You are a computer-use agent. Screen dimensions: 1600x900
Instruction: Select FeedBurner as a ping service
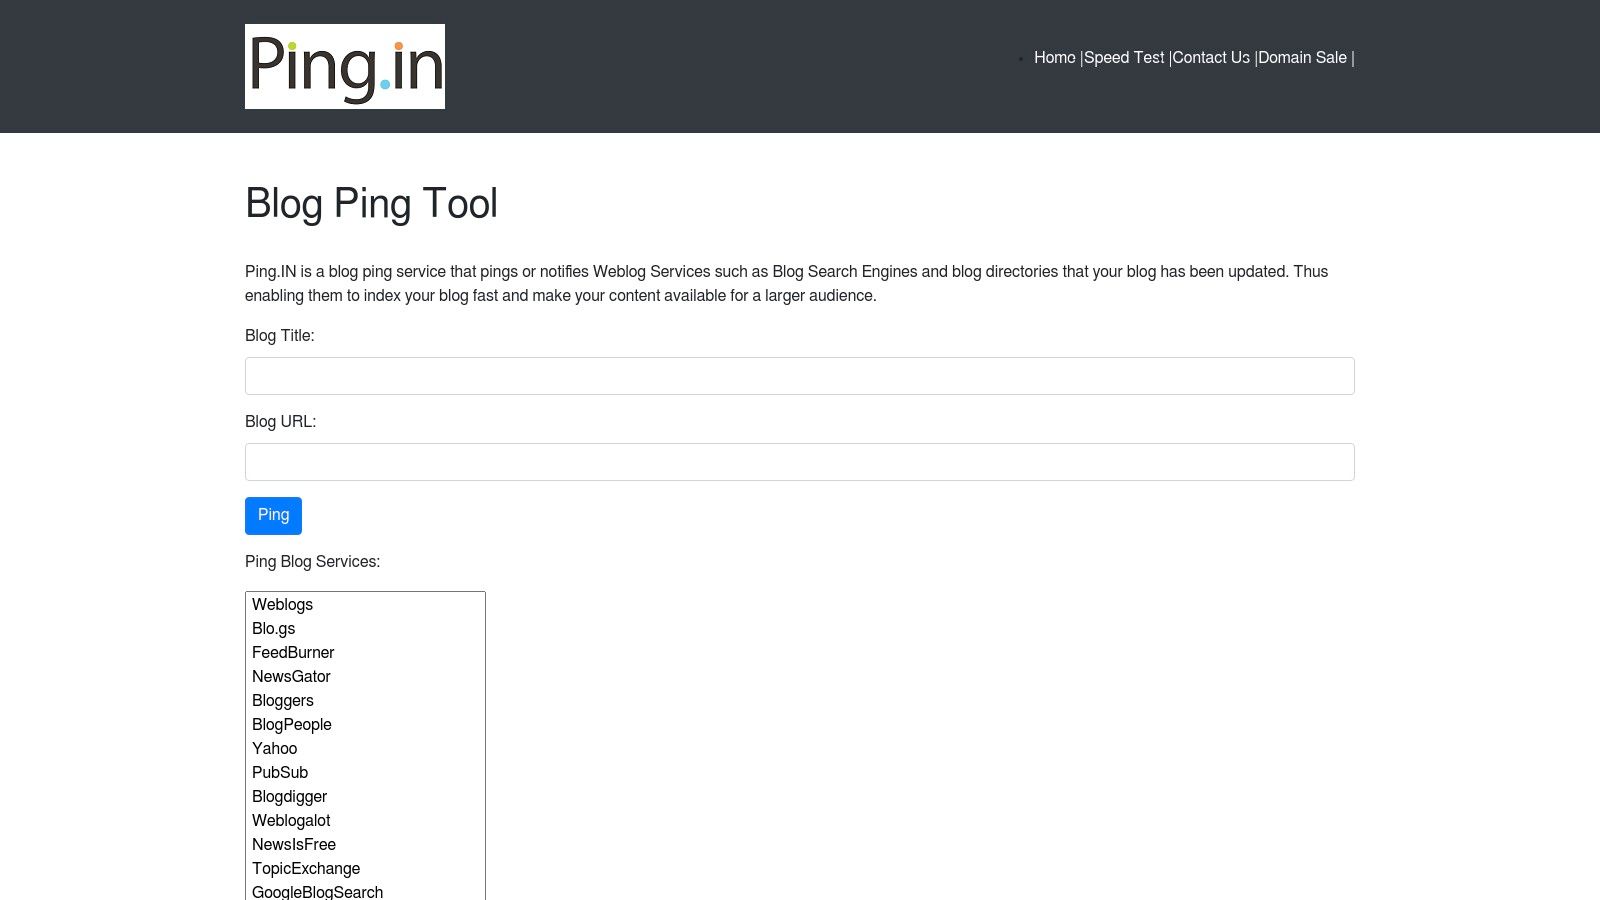[x=293, y=652]
